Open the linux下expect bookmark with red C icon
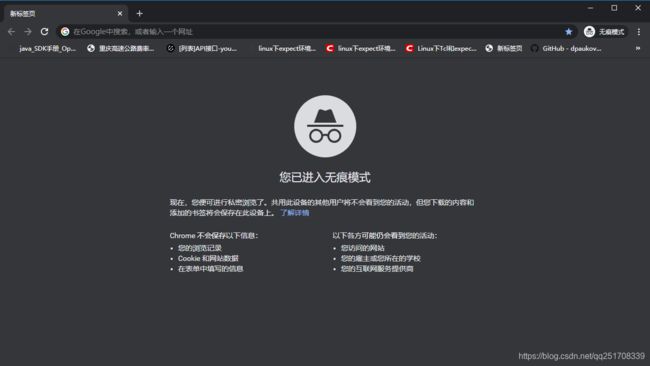 360,48
